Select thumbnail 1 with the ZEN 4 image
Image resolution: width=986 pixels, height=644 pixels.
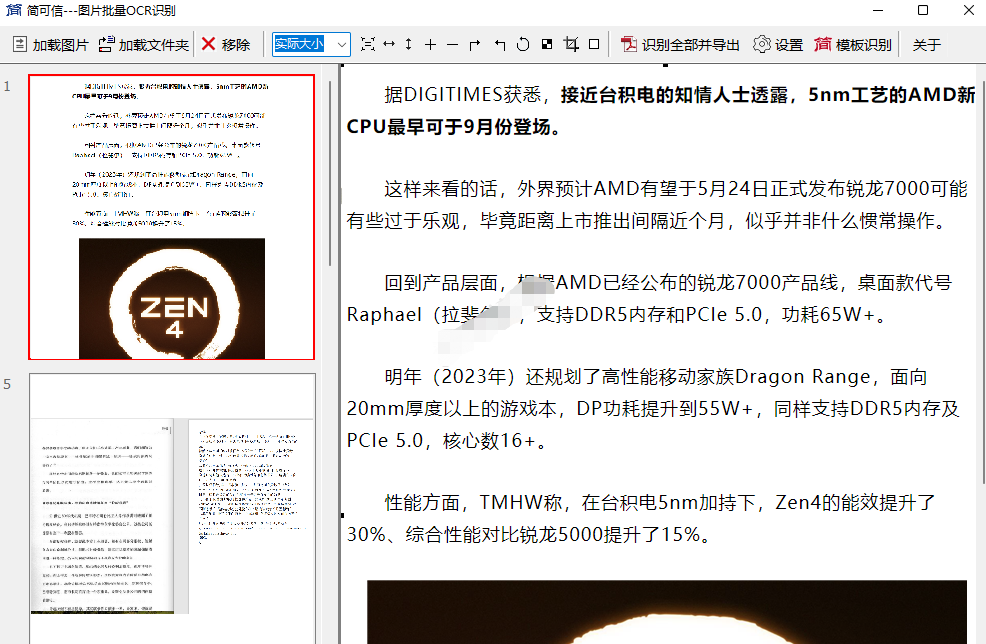point(172,217)
